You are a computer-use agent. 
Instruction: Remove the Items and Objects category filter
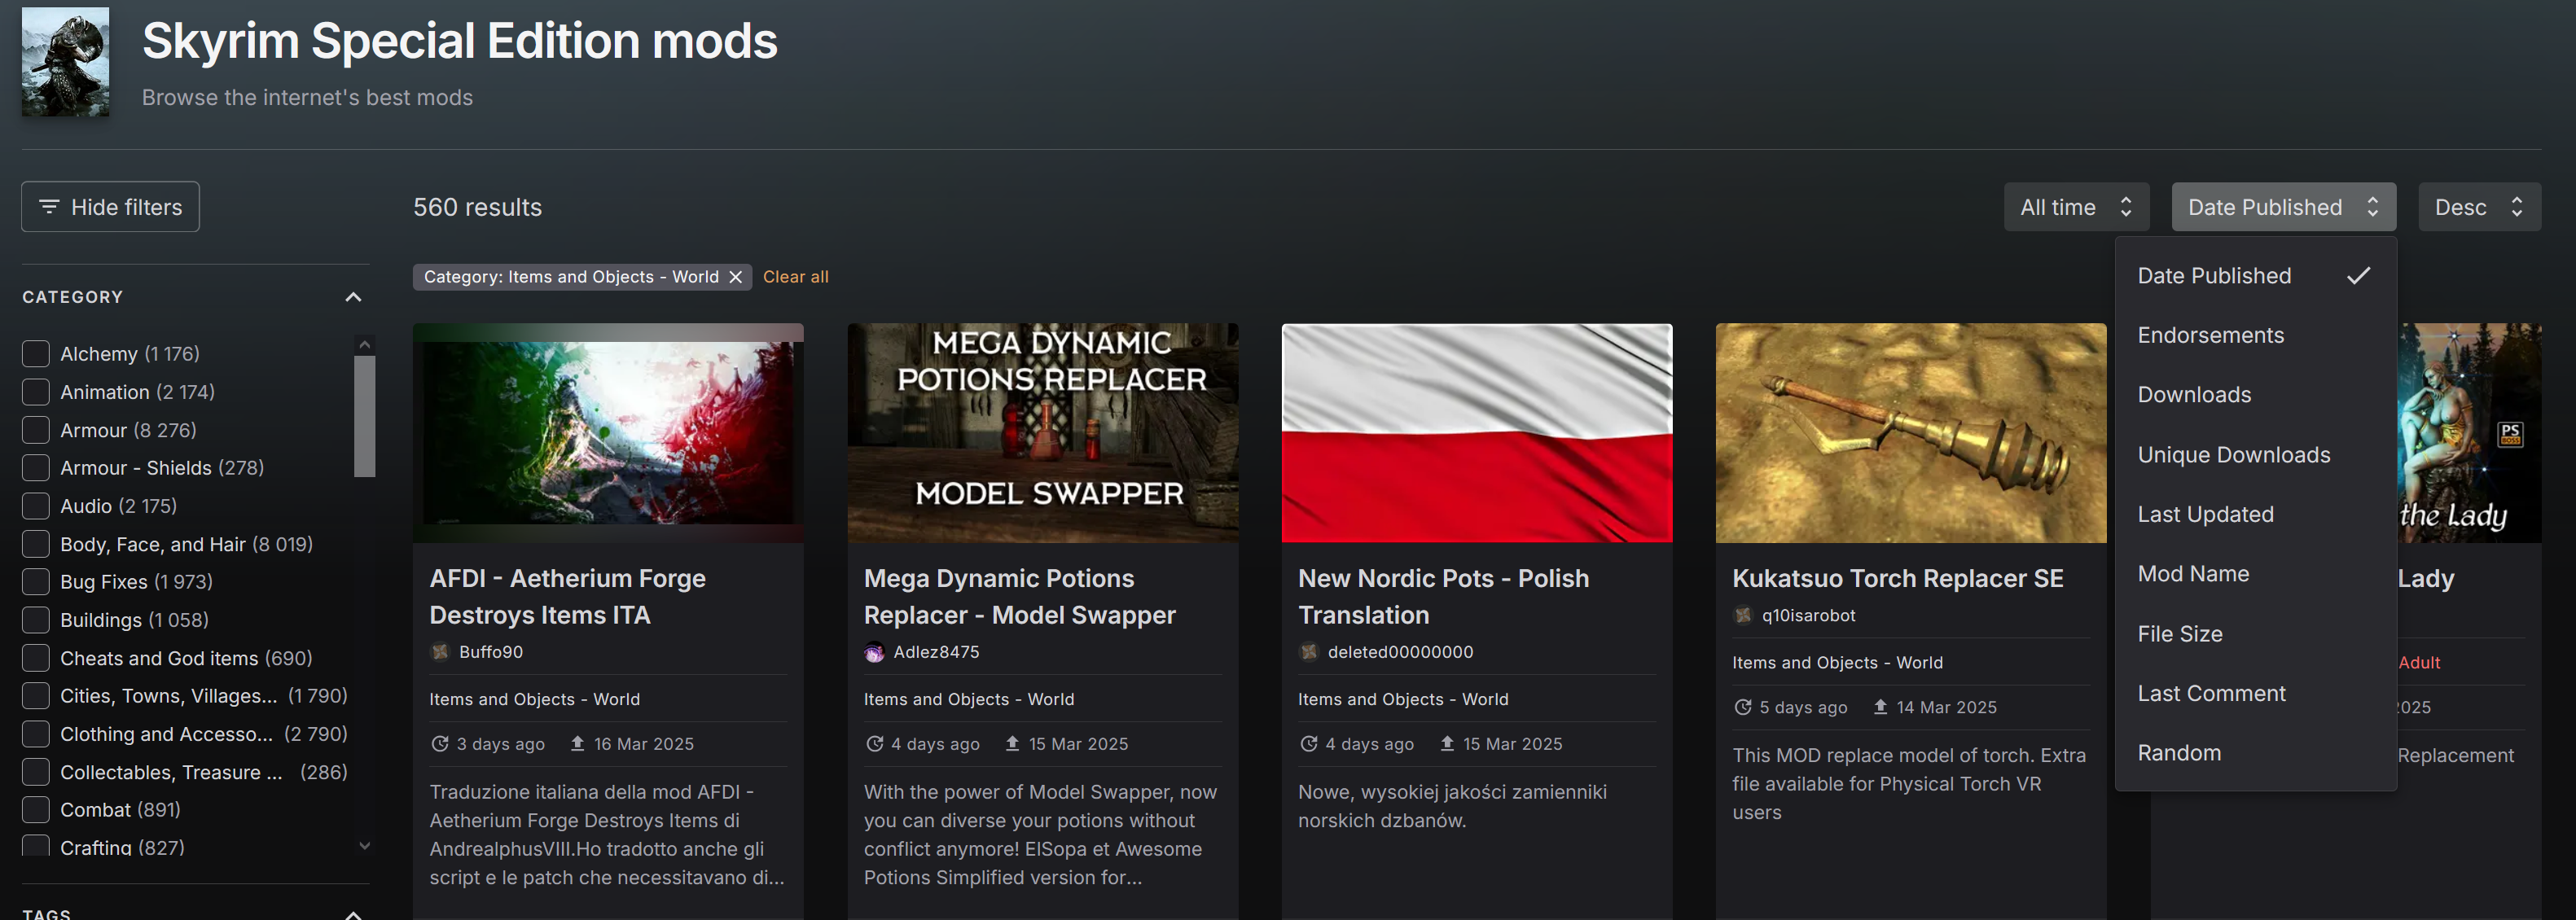[736, 277]
